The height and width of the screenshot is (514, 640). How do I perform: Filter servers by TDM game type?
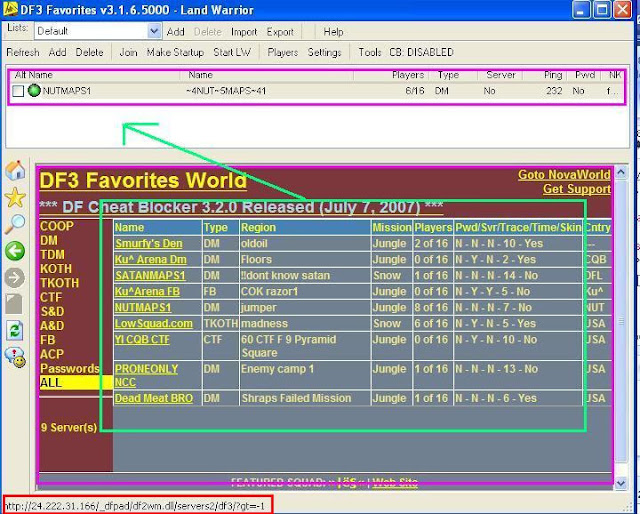(52, 255)
